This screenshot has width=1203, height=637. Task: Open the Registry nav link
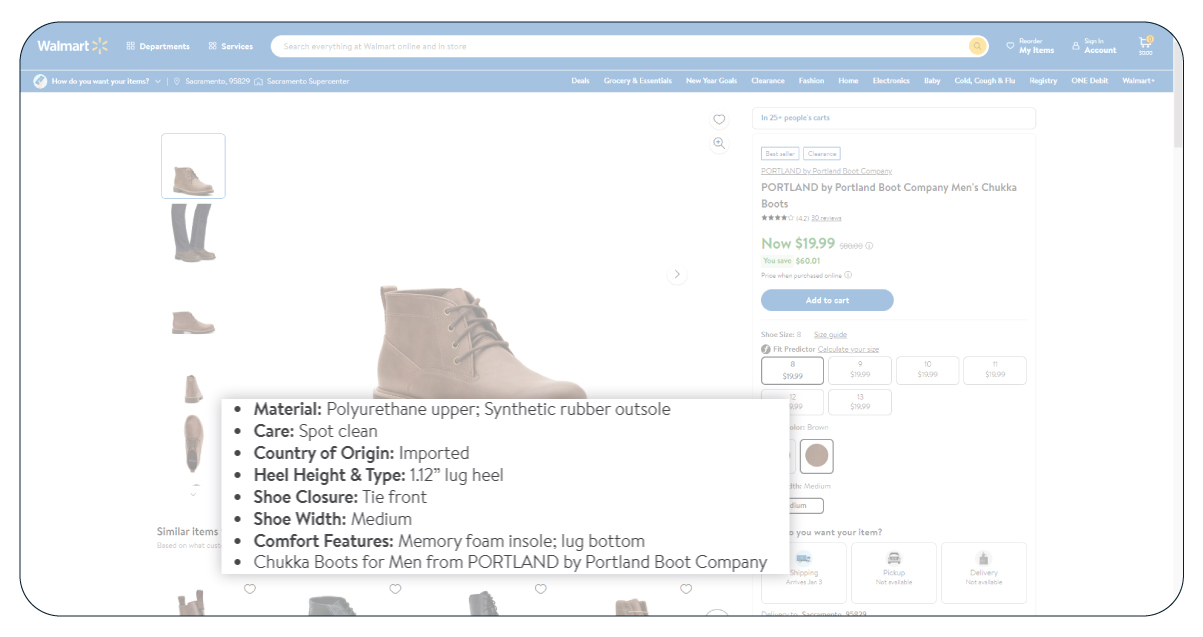click(1043, 81)
